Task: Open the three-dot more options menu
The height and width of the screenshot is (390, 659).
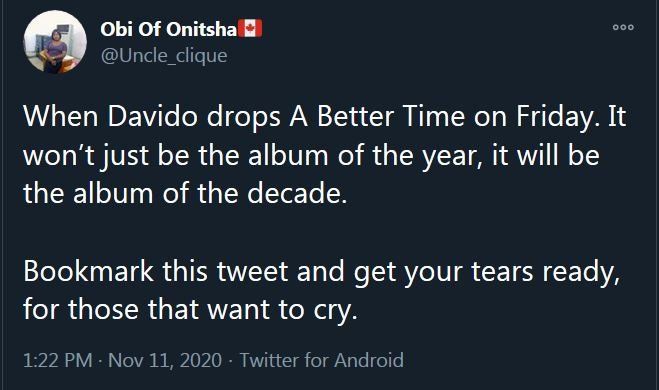Action: pos(623,27)
